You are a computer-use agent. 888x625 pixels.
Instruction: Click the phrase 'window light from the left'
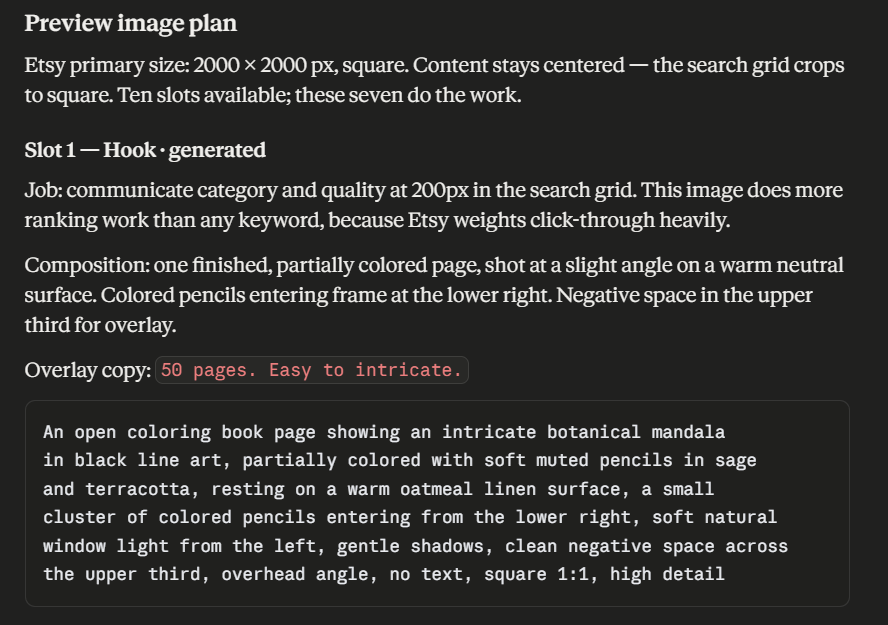point(179,546)
